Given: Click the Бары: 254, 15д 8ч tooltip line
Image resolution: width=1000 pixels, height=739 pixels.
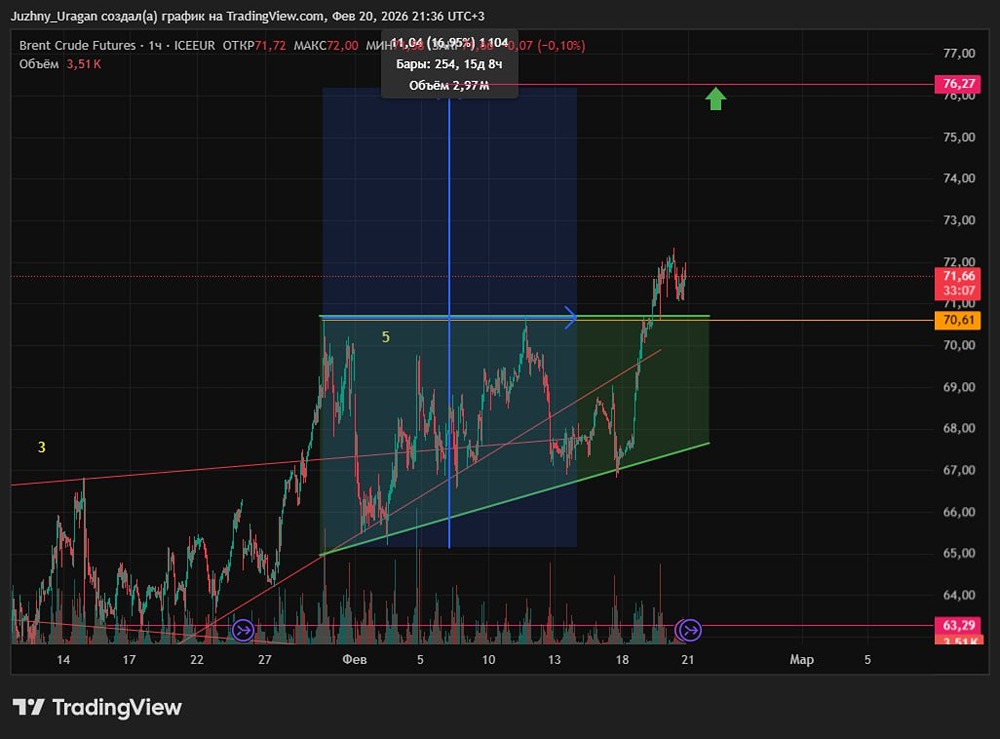Looking at the screenshot, I should tap(449, 64).
